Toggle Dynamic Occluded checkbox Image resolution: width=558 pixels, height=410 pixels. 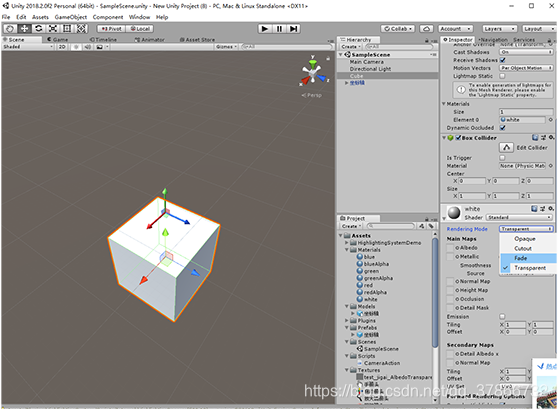click(502, 128)
